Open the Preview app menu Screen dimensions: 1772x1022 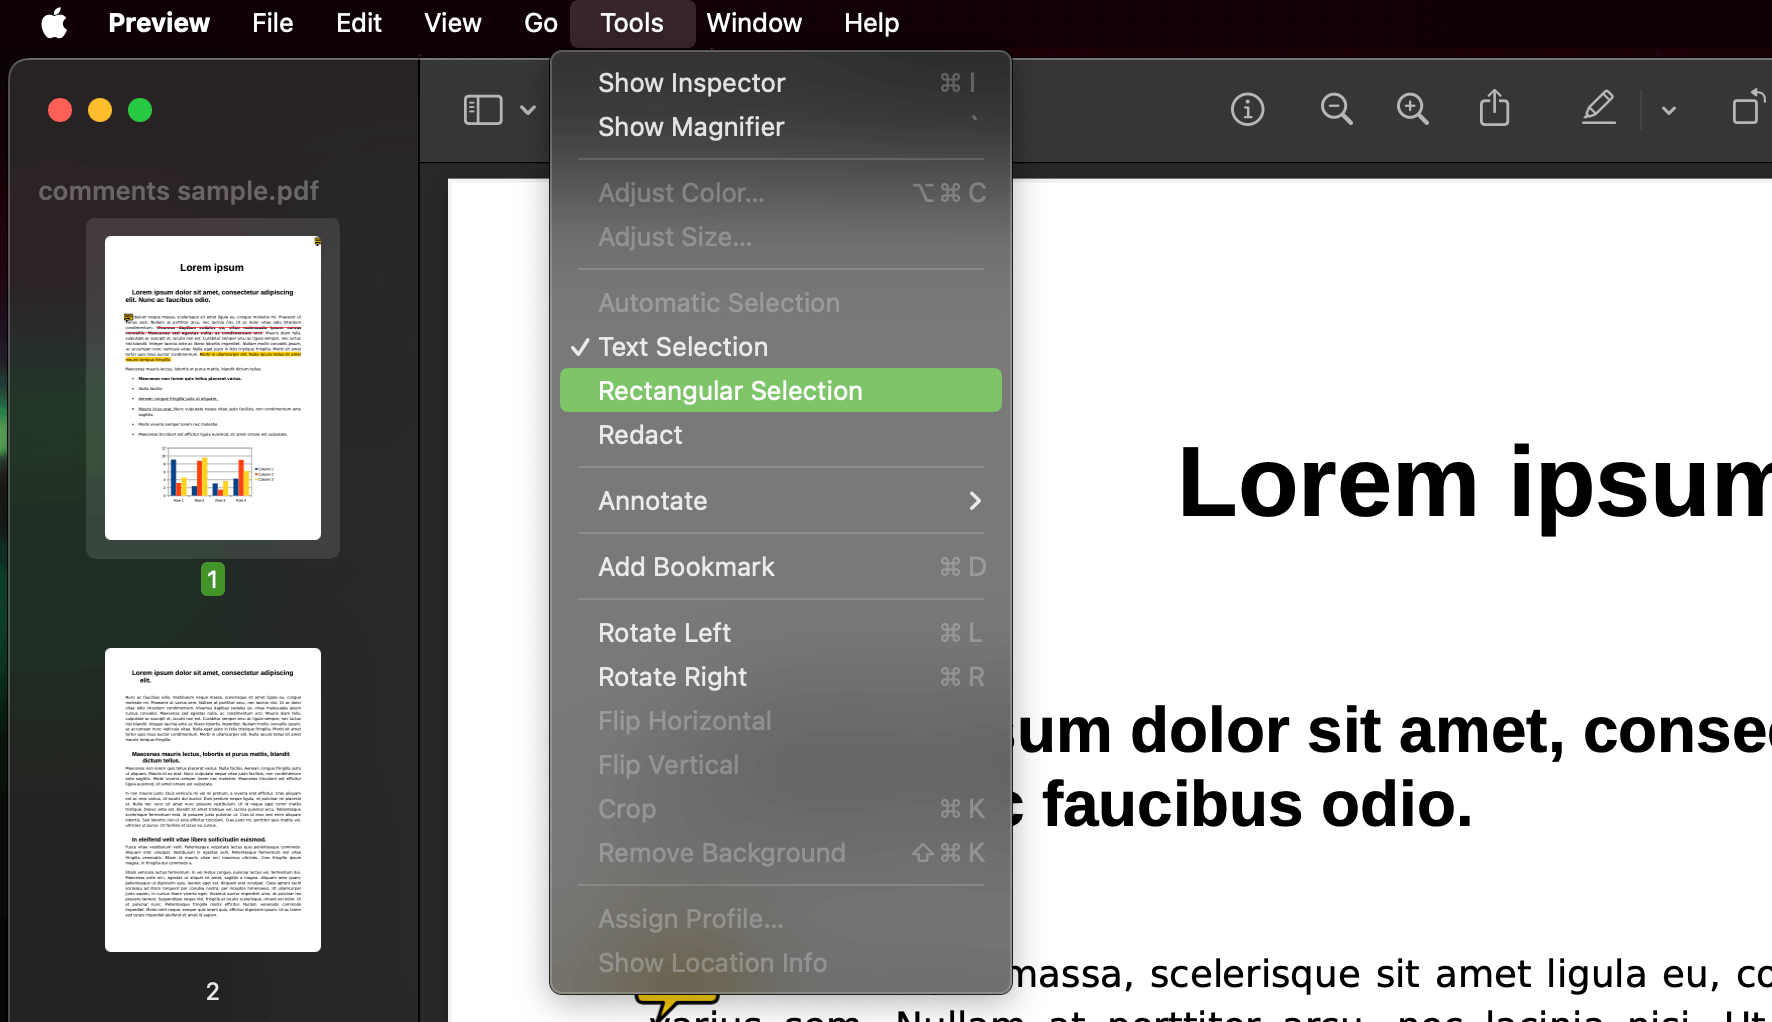pyautogui.click(x=159, y=23)
